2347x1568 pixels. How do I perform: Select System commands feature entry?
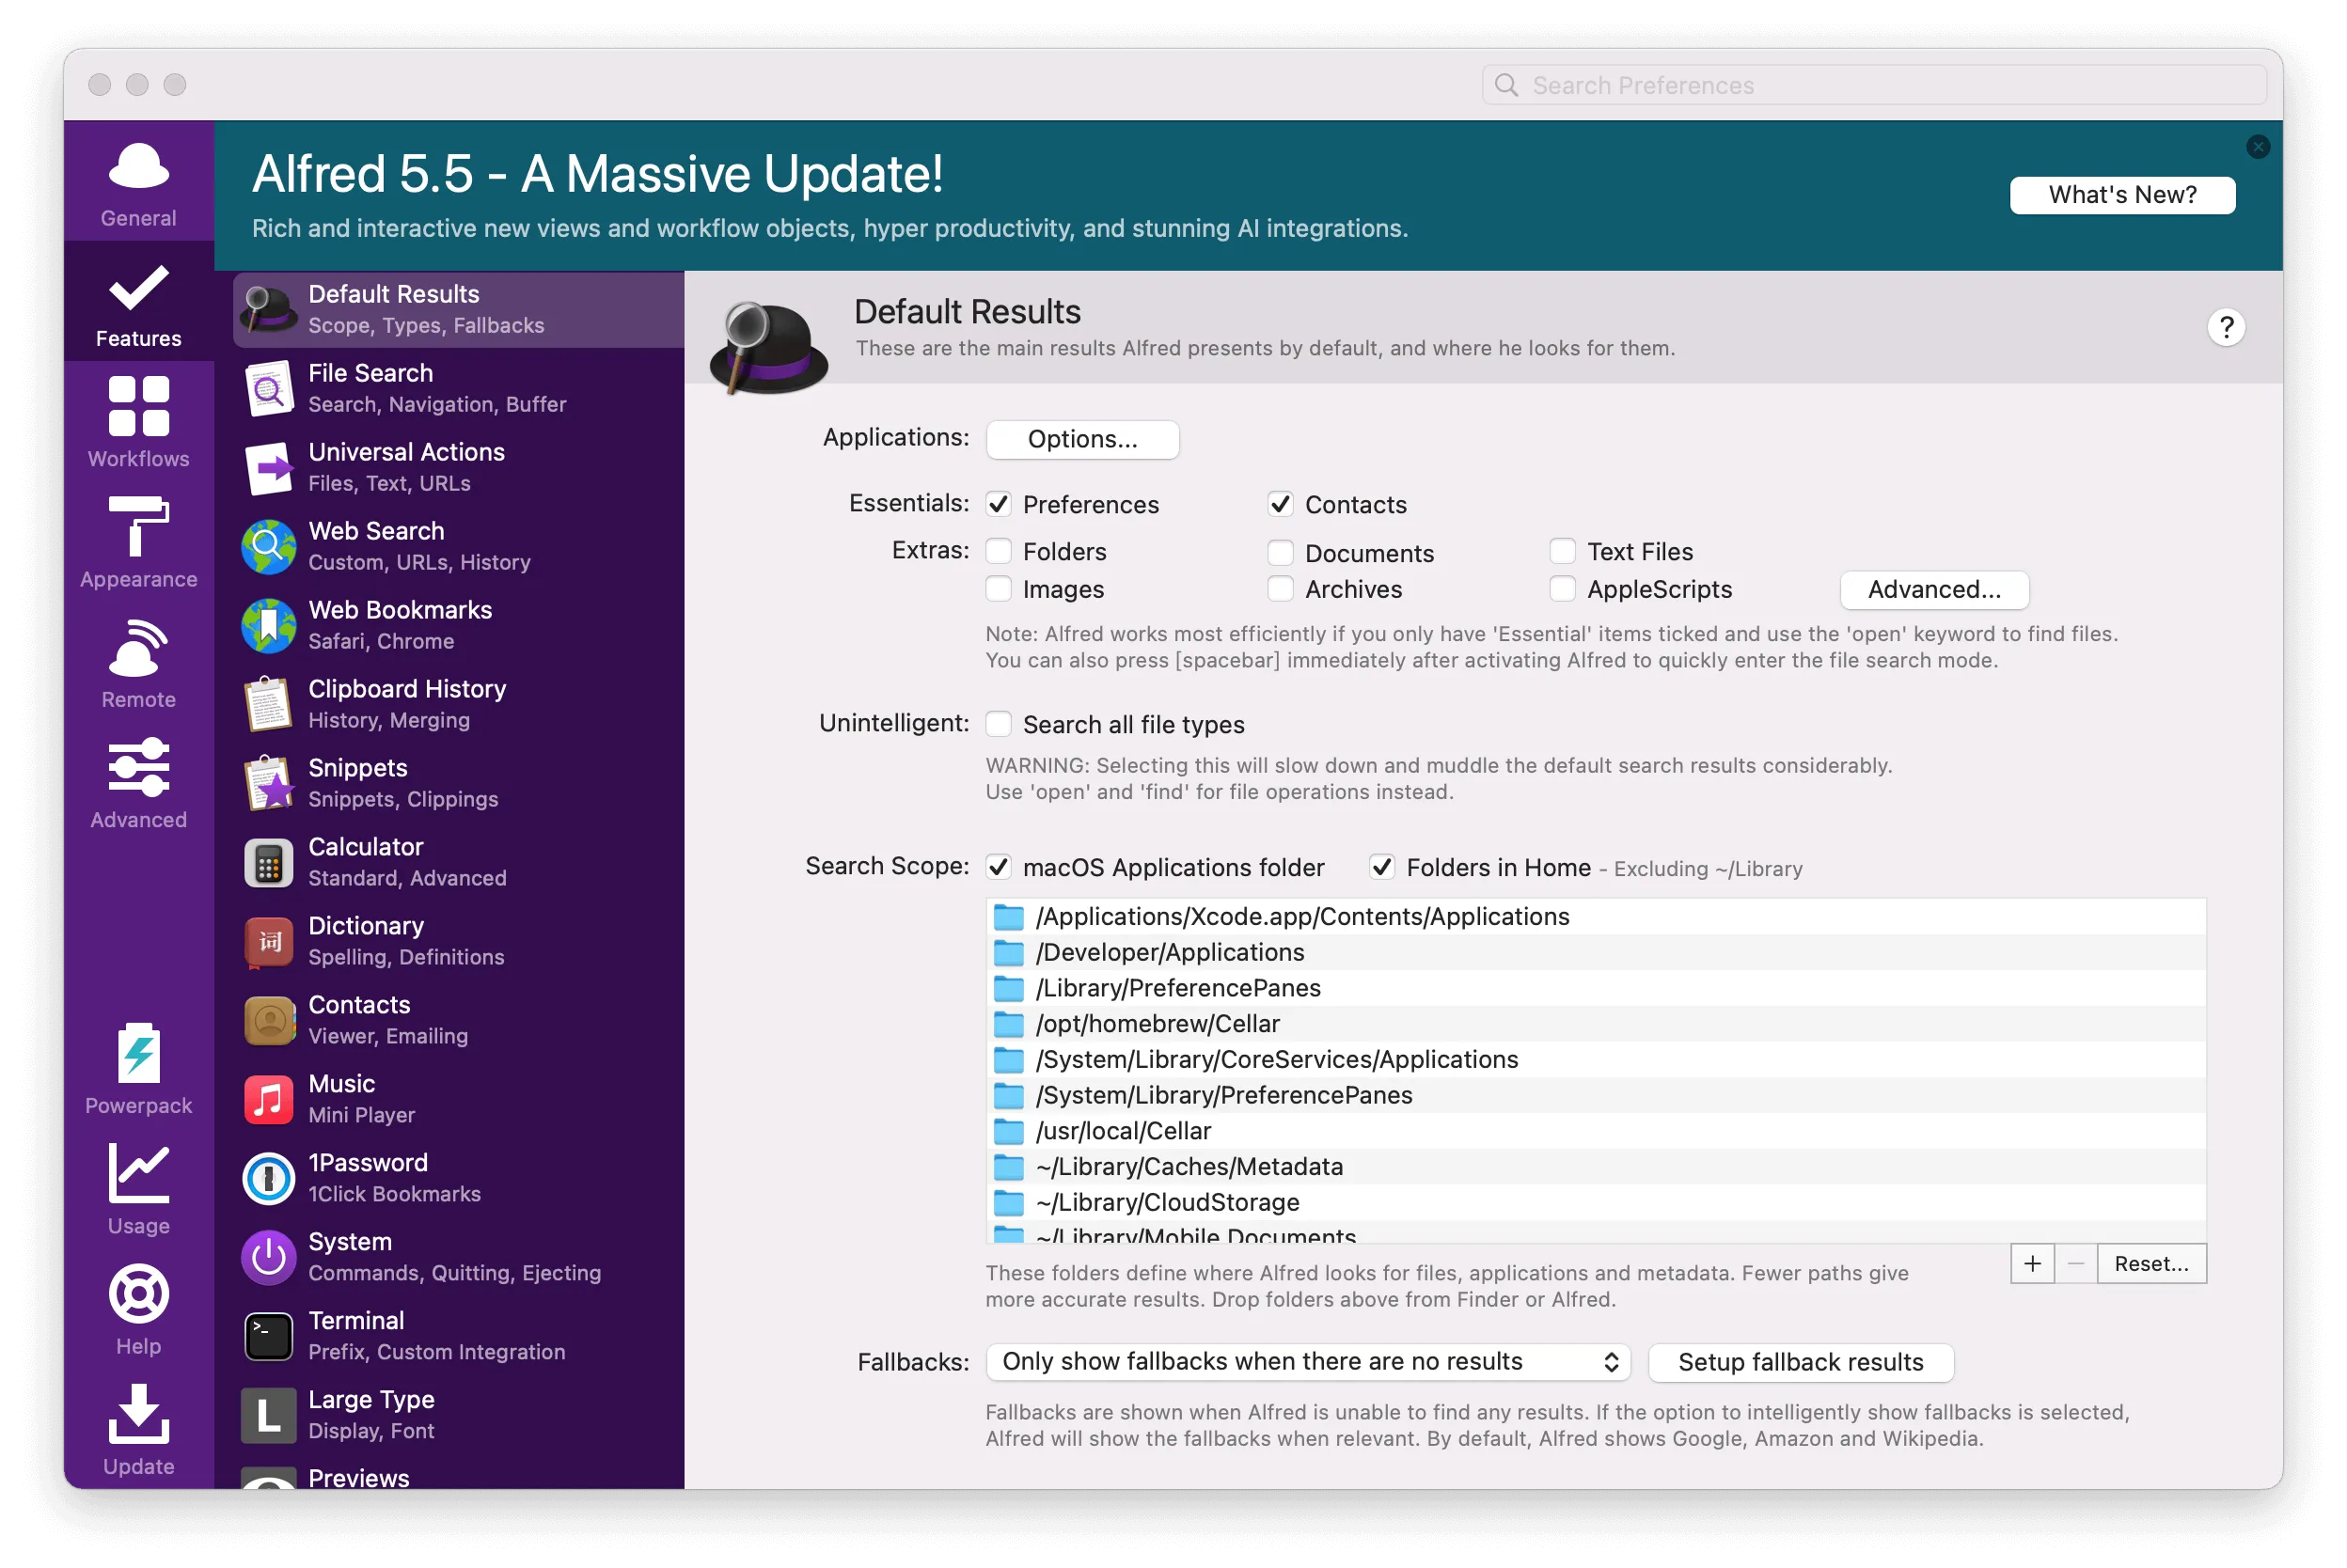(x=458, y=1257)
